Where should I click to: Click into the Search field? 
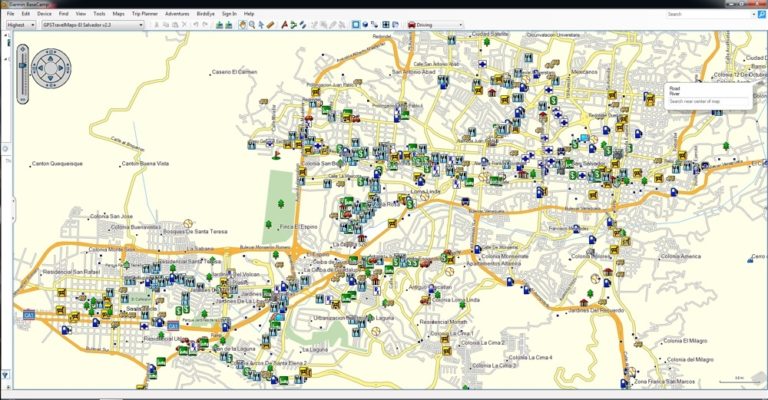[709, 14]
